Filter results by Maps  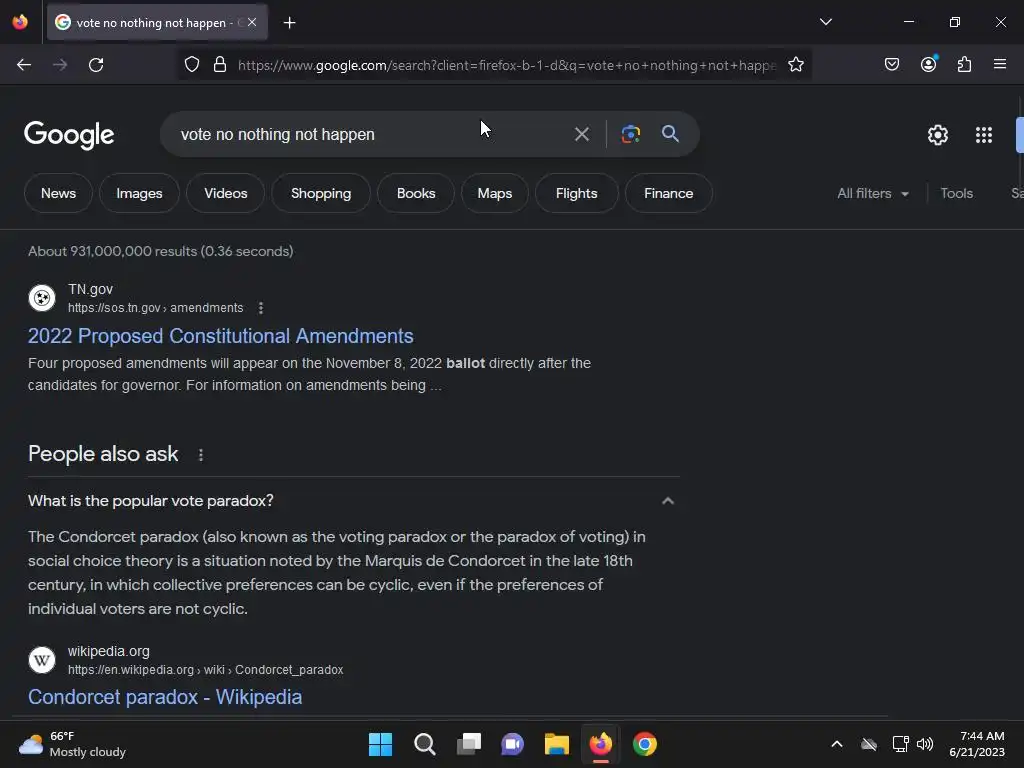495,193
